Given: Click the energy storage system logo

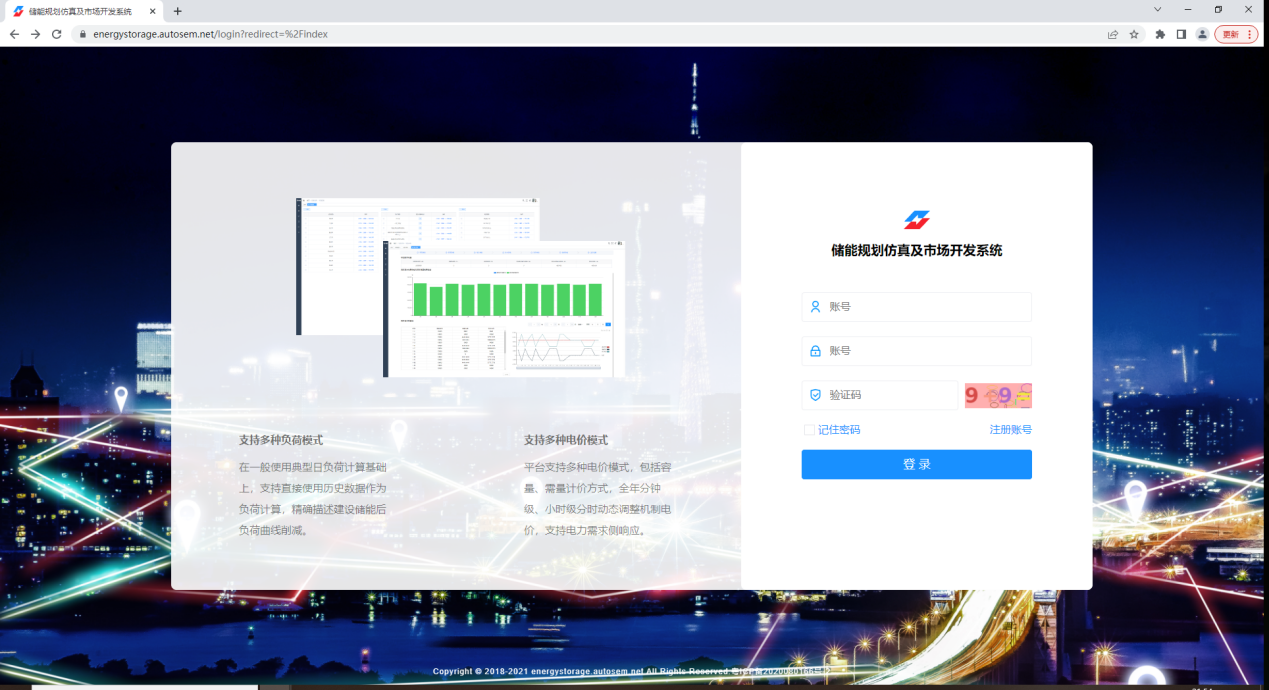Looking at the screenshot, I should (916, 220).
